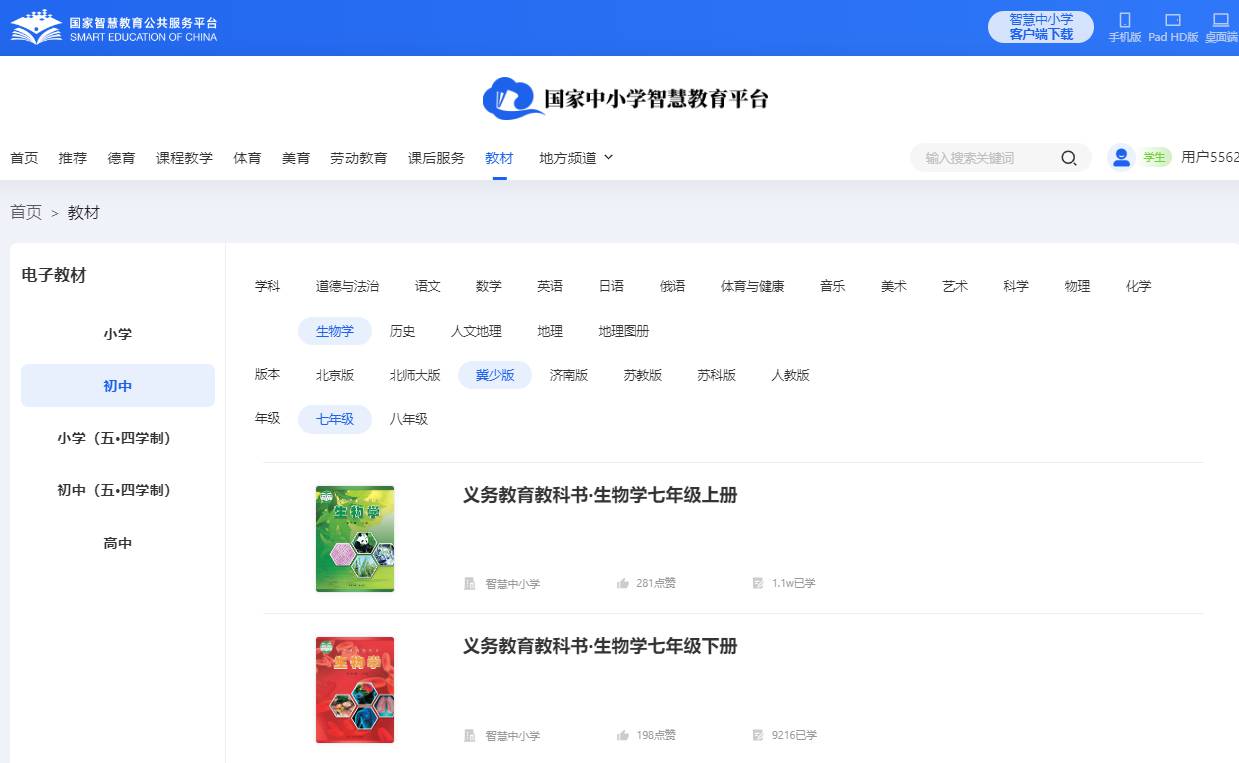Viewport: 1239px width, 763px height.
Task: Select the 生物学 subject filter
Action: tap(335, 331)
